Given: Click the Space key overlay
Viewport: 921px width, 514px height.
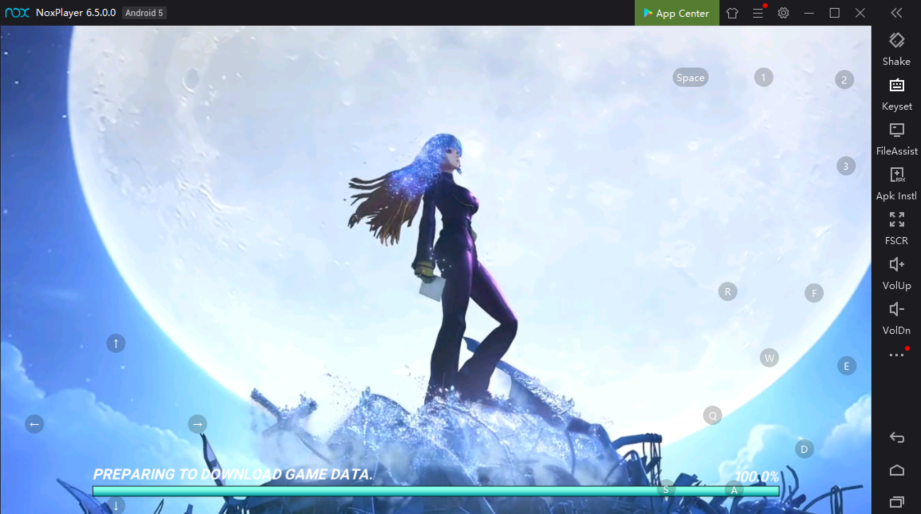Looking at the screenshot, I should (x=690, y=78).
